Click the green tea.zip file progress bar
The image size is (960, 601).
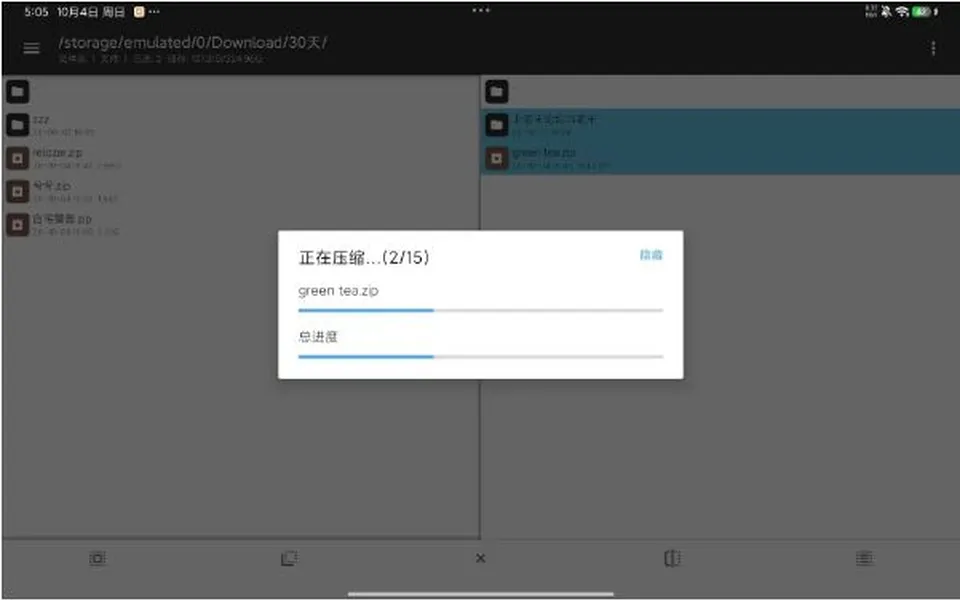(x=481, y=310)
